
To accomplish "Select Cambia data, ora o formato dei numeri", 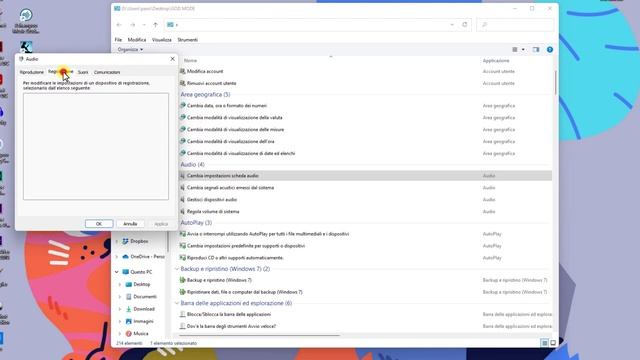I will (227, 106).
